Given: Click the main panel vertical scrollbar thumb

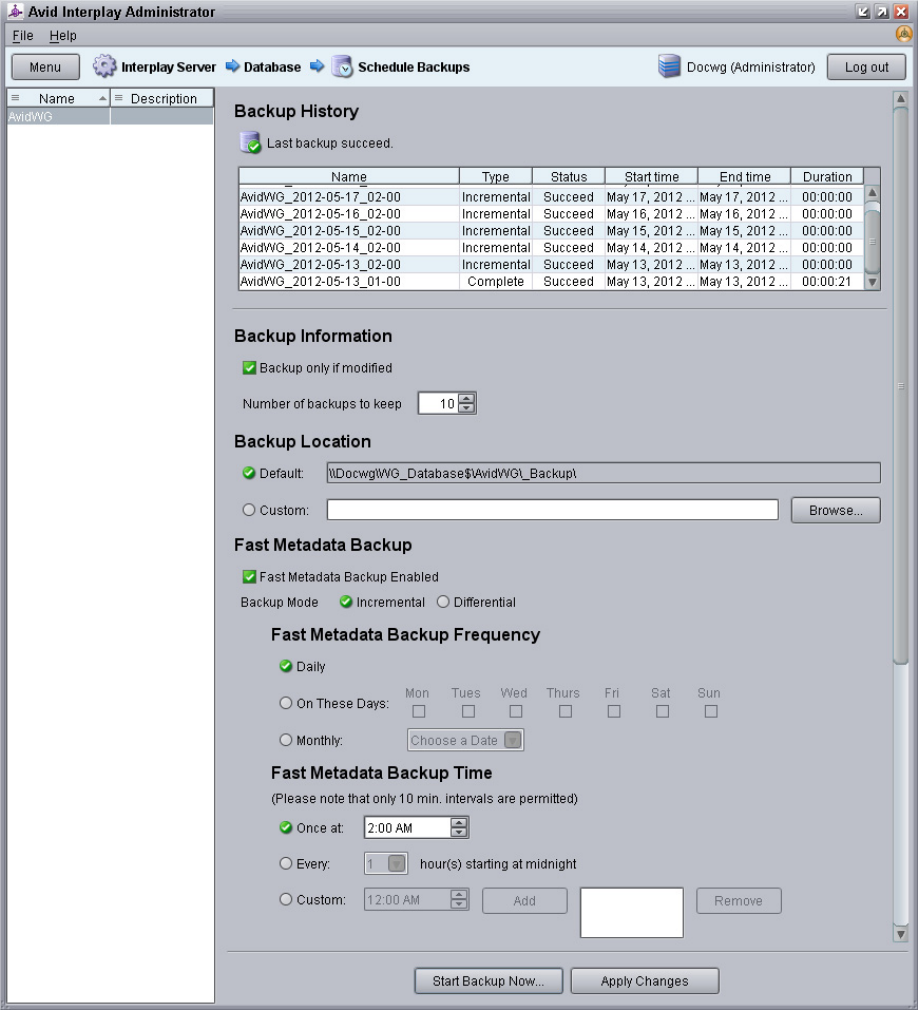Looking at the screenshot, I should click(x=901, y=386).
